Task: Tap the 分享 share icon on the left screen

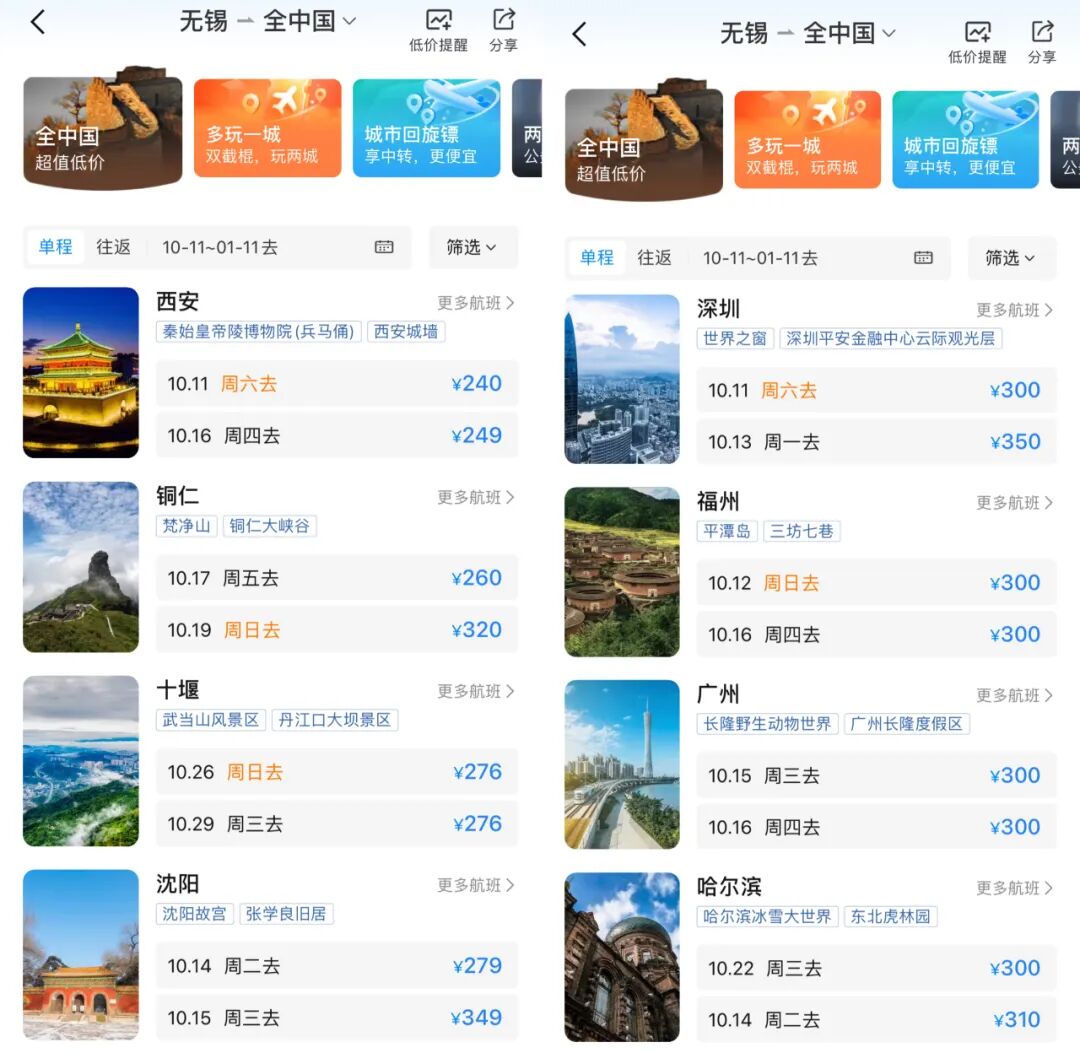Action: pos(504,30)
